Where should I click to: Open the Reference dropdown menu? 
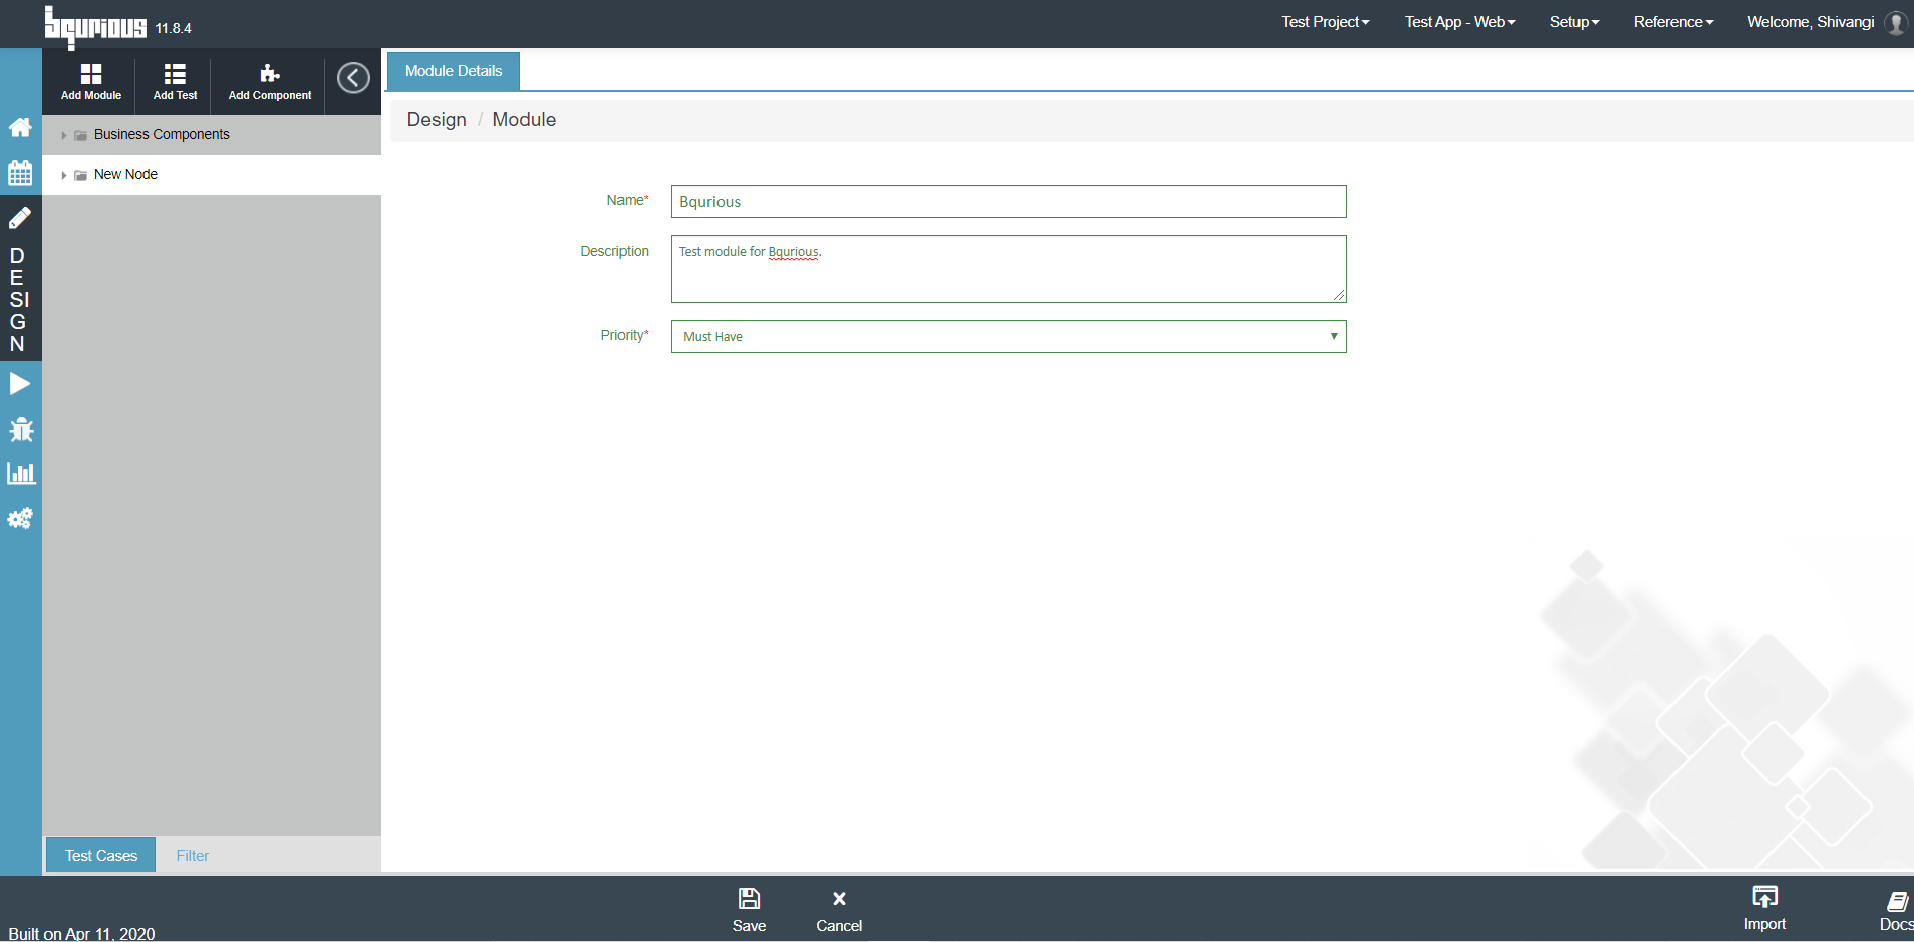pos(1673,22)
